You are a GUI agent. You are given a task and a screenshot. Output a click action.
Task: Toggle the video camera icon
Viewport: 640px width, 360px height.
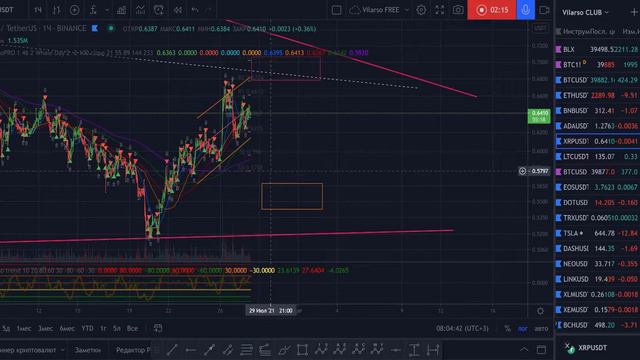544,10
